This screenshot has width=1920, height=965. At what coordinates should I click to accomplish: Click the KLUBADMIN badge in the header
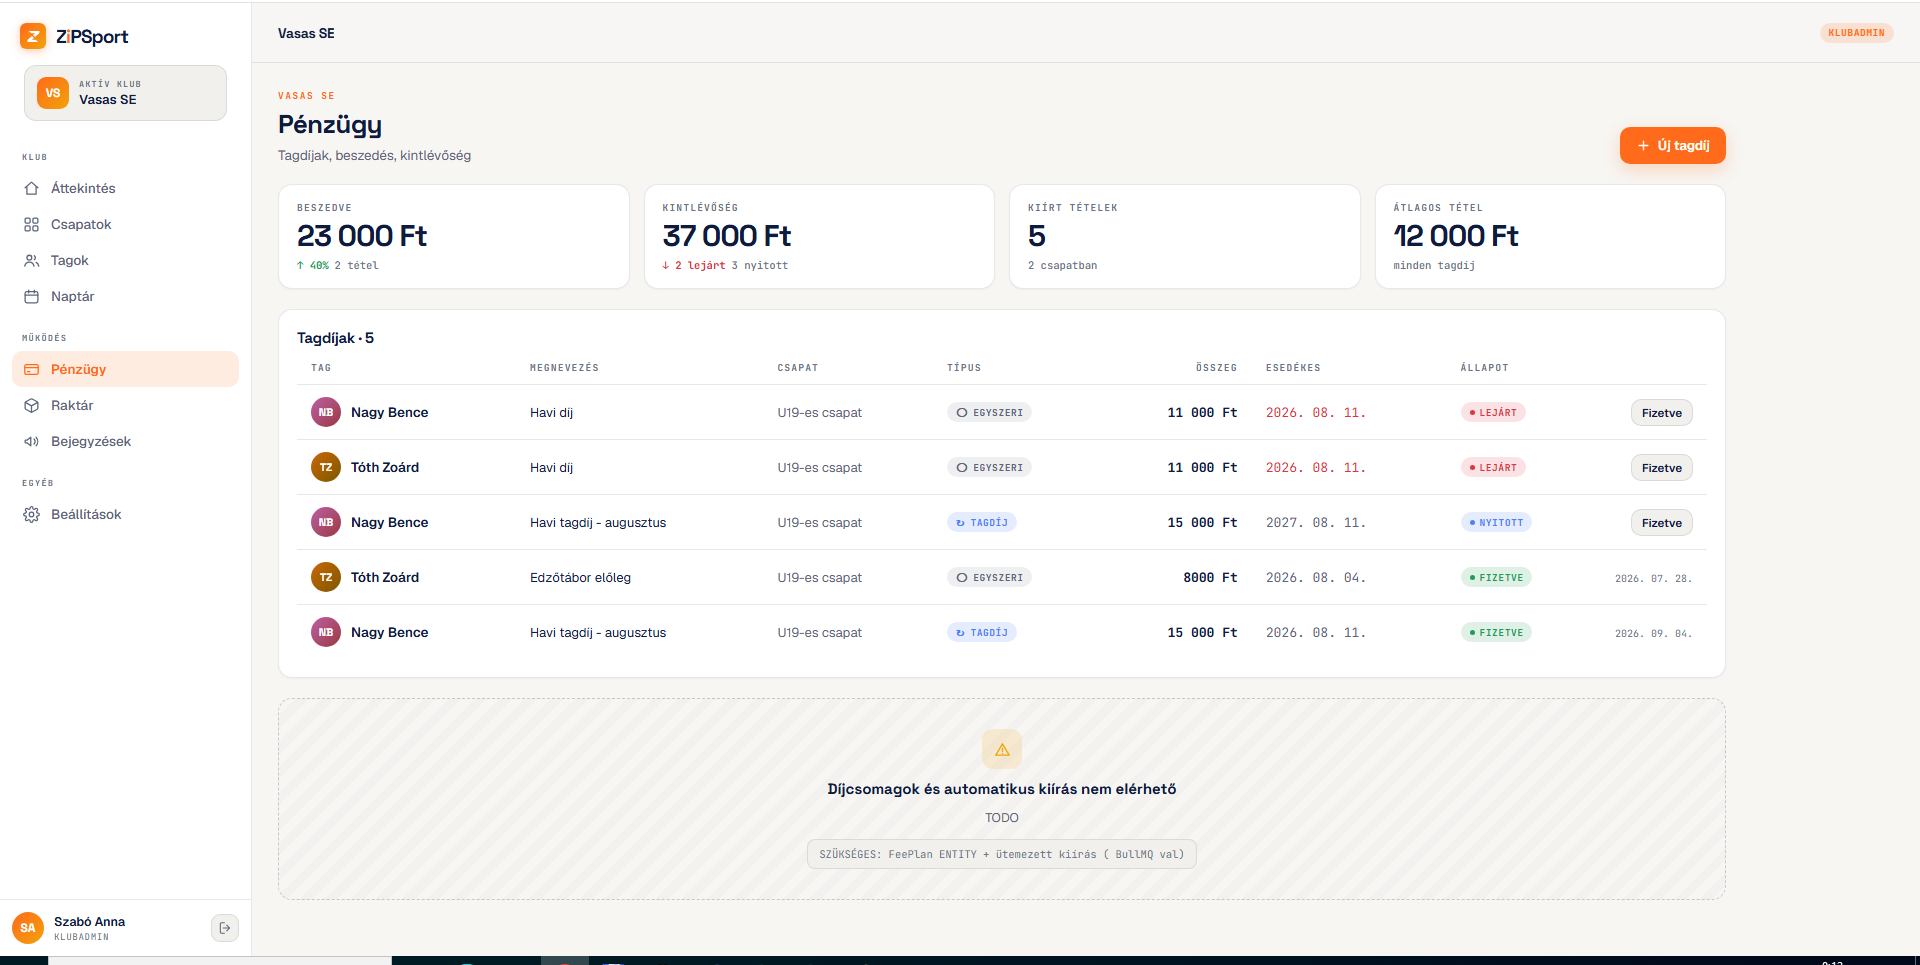click(1856, 33)
